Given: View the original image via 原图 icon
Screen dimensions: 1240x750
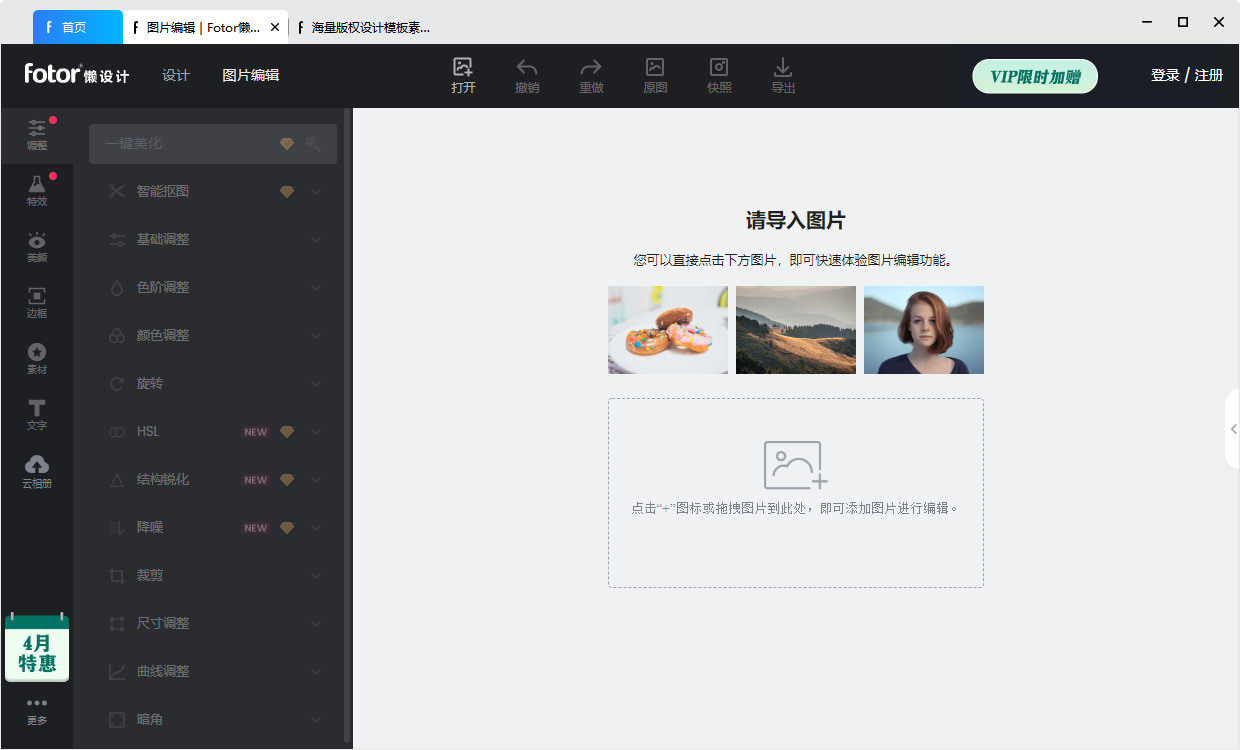Looking at the screenshot, I should tap(655, 75).
